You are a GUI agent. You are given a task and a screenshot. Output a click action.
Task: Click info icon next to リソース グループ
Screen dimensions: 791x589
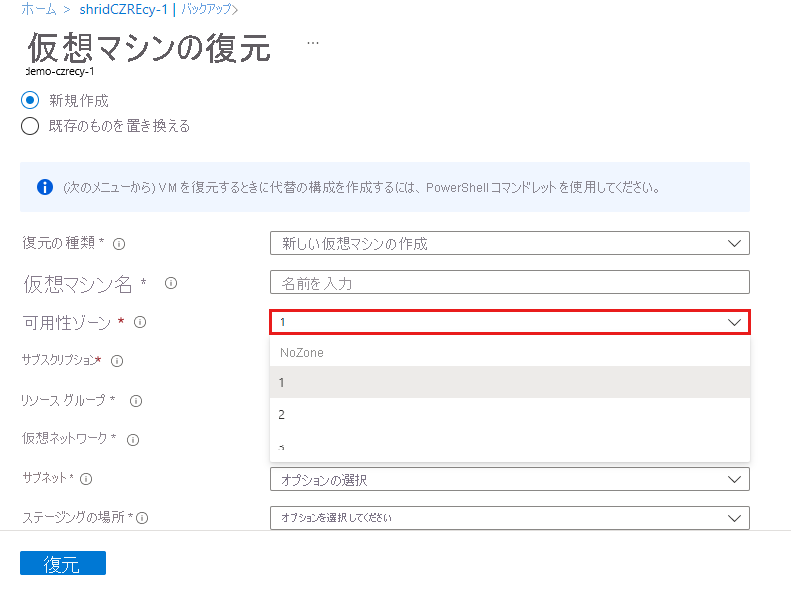136,401
